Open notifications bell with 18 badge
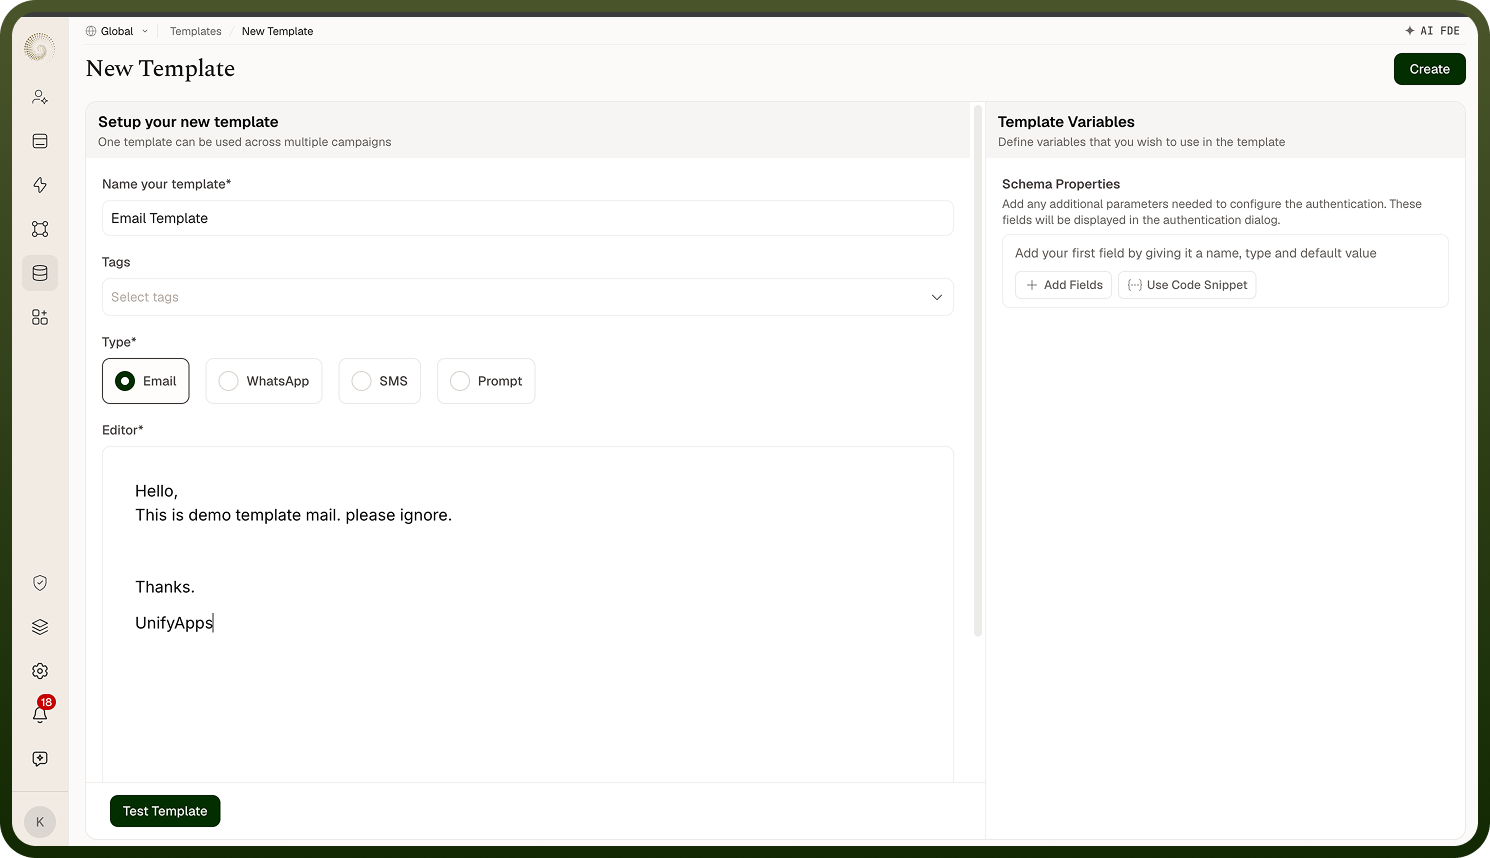The height and width of the screenshot is (858, 1490). pyautogui.click(x=40, y=713)
